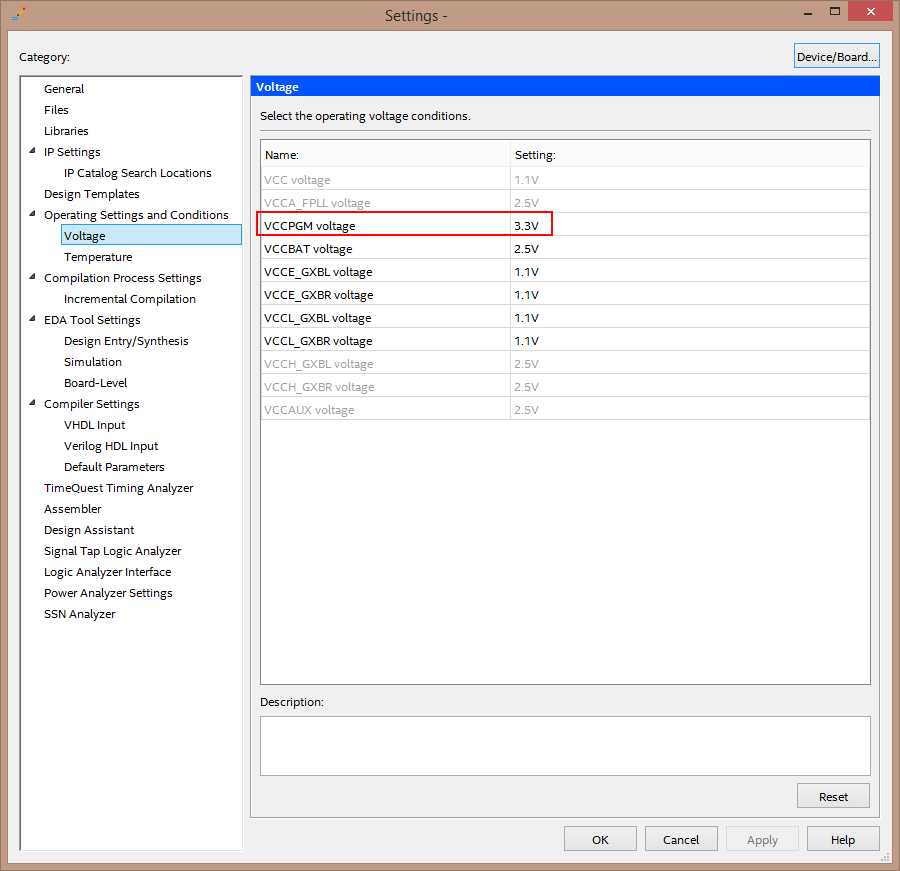The image size is (900, 871).
Task: Open the Device/Board dialog
Action: click(x=836, y=56)
